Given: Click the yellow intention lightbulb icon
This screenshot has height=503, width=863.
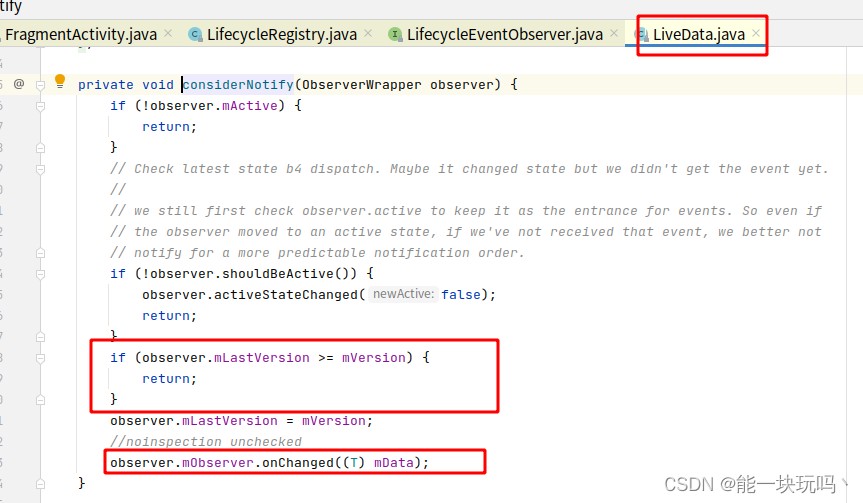Looking at the screenshot, I should tap(60, 81).
